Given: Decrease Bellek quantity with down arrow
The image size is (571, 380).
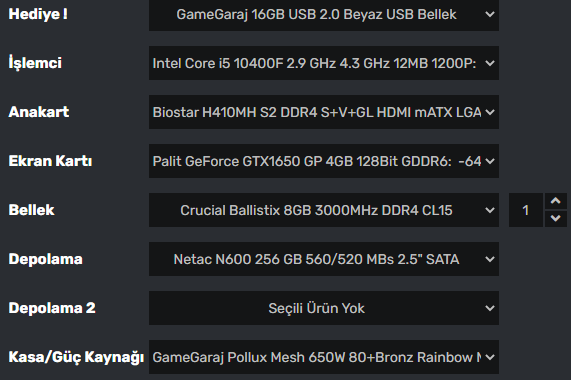Looking at the screenshot, I should 556,219.
